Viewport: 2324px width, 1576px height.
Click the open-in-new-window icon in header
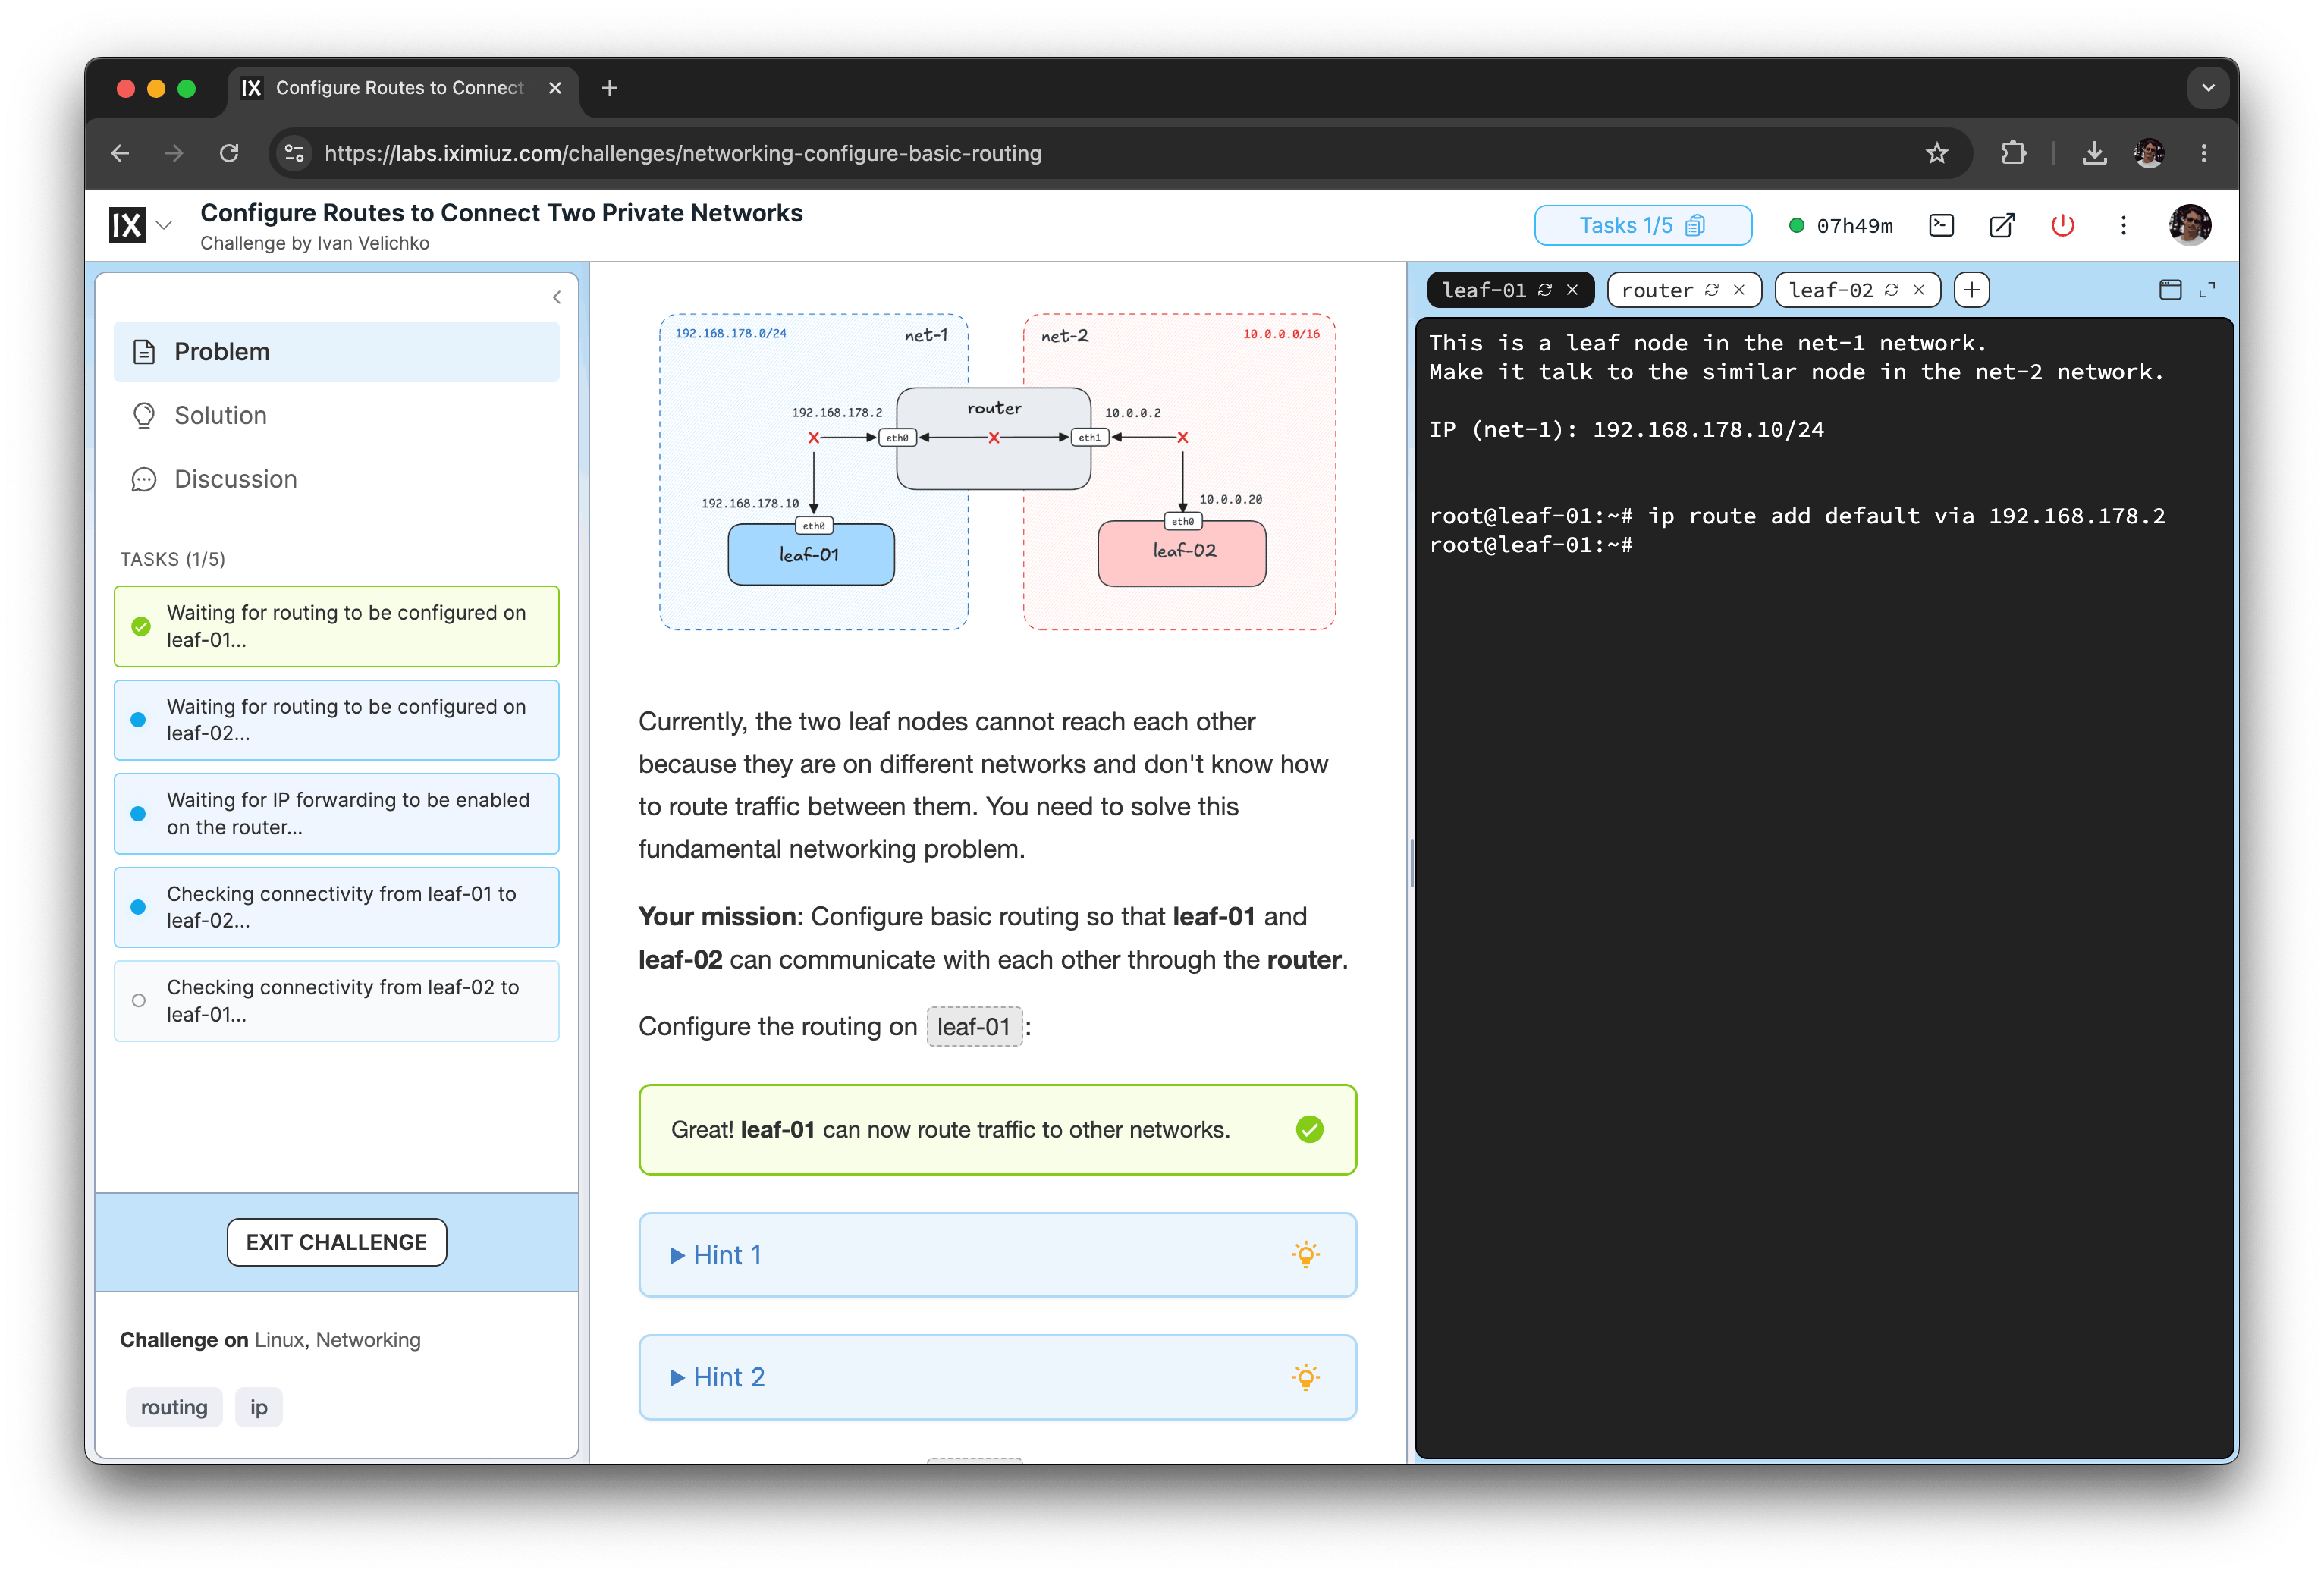(x=2001, y=225)
